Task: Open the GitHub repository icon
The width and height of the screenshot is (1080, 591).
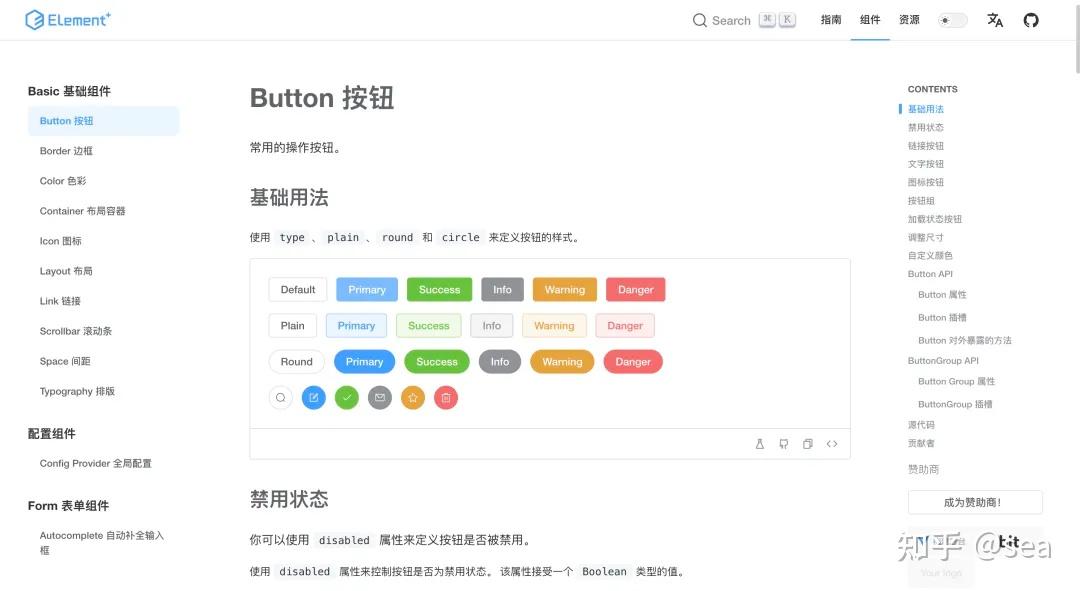Action: [x=1030, y=20]
